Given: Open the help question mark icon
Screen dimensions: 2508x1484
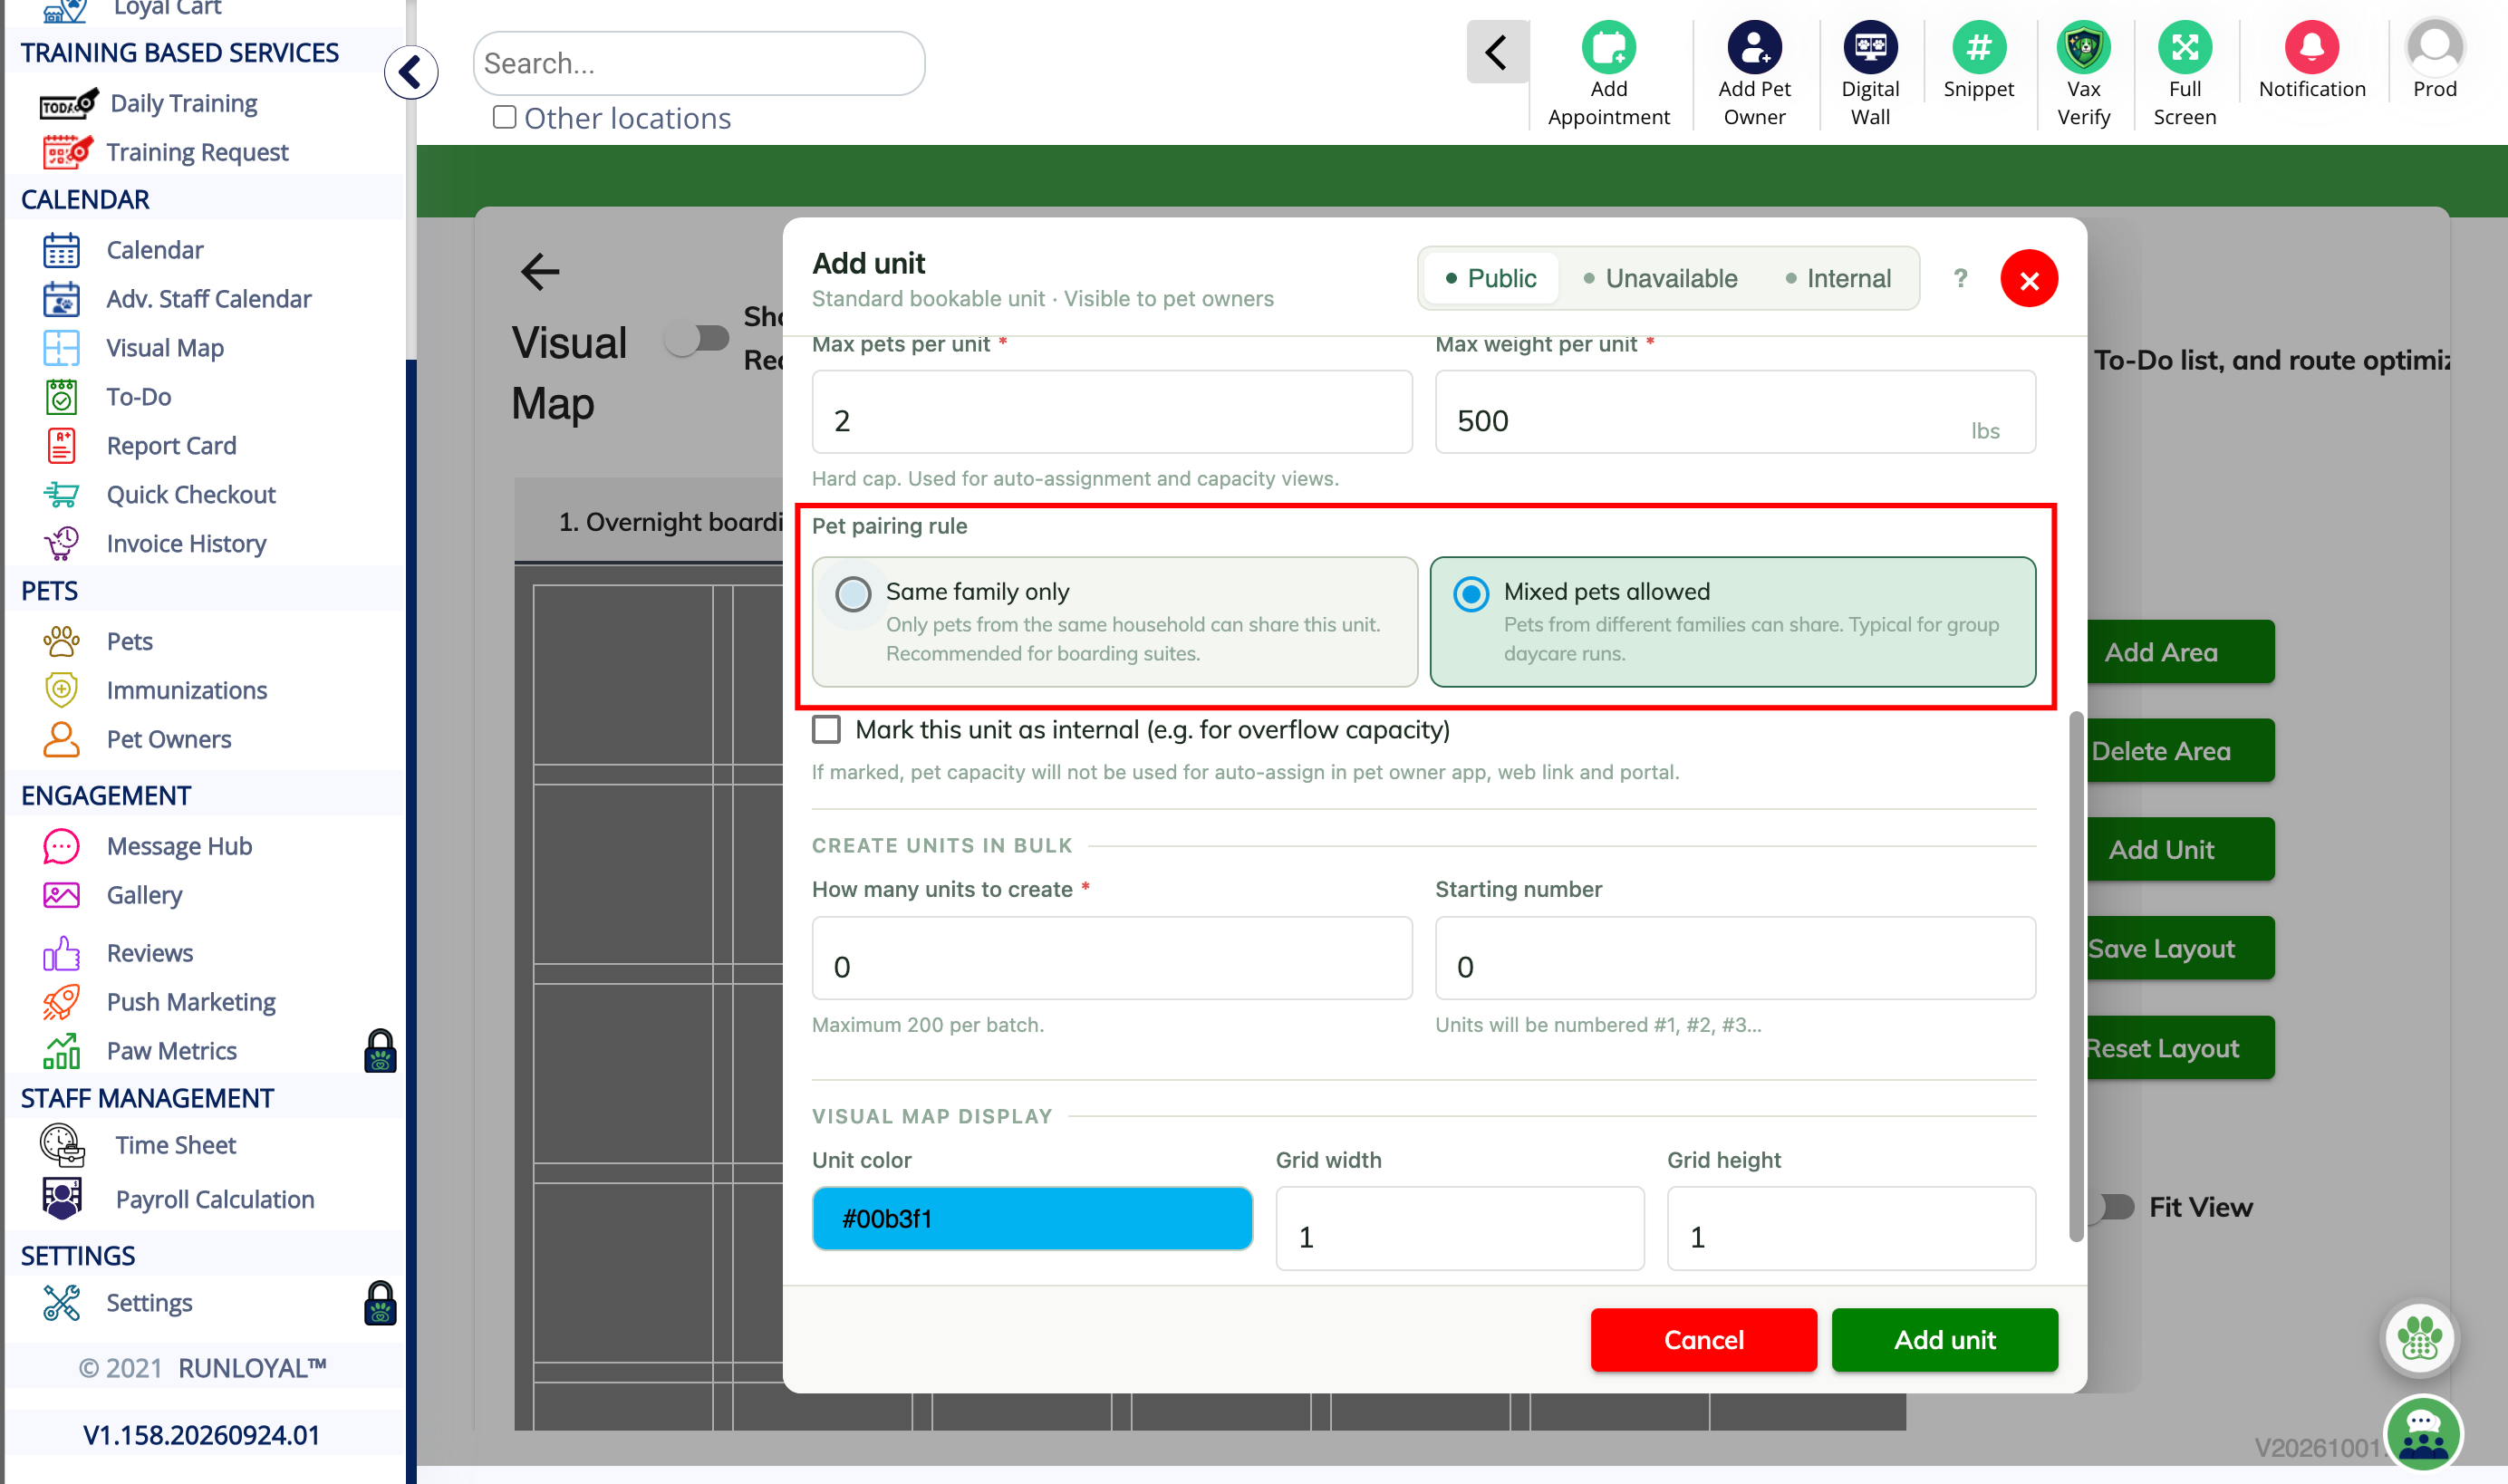Looking at the screenshot, I should pos(1960,278).
